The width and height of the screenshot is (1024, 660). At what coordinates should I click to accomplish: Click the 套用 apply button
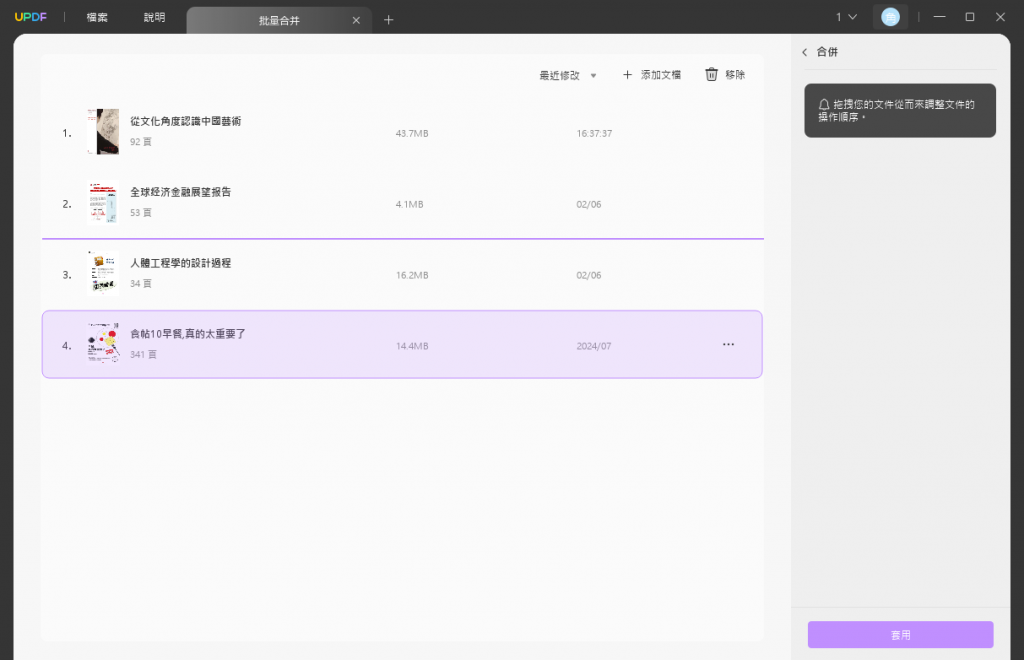coord(900,635)
